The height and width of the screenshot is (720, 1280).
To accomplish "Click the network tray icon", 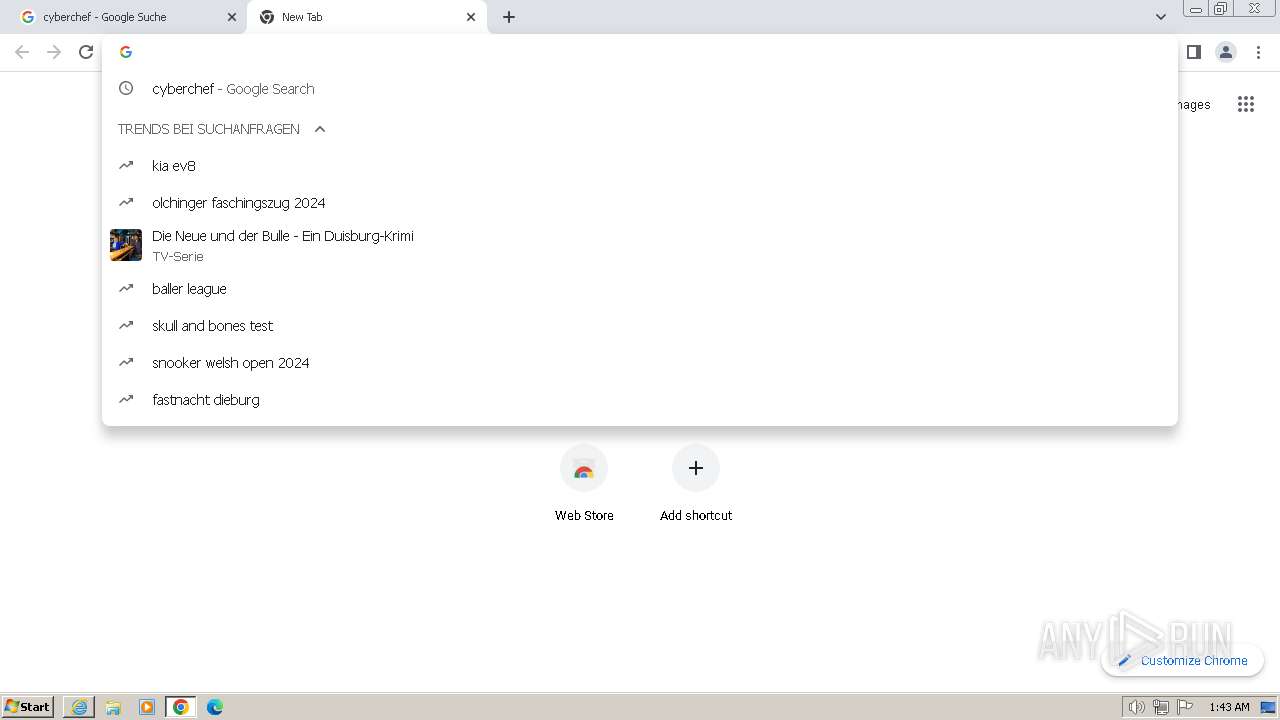I will (1160, 707).
